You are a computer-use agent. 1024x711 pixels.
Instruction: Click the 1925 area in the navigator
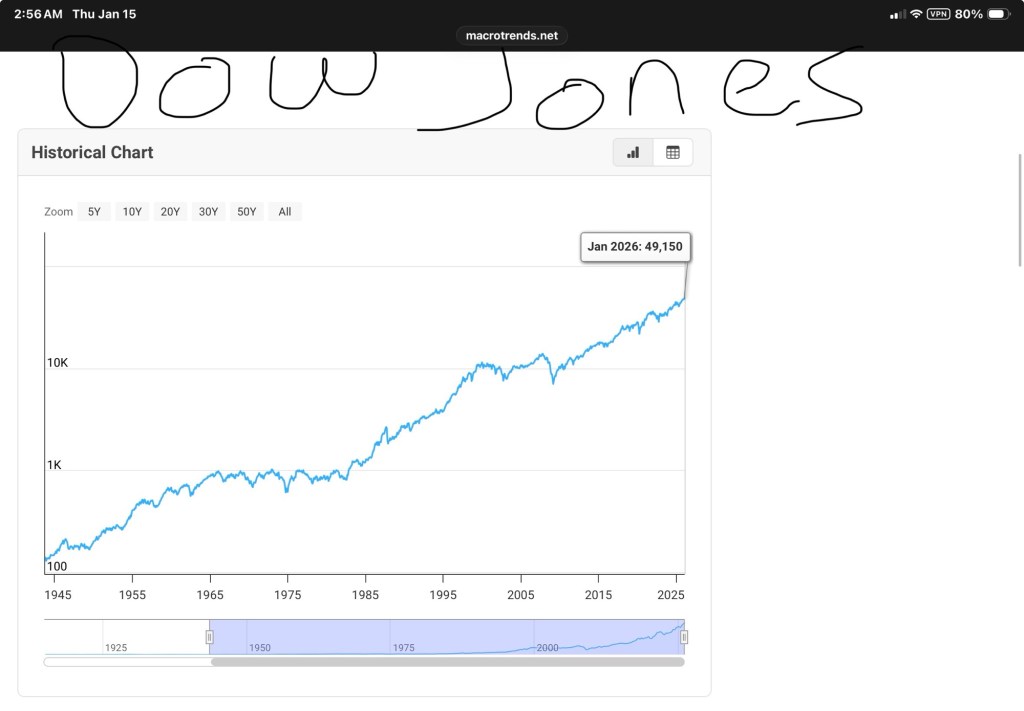(x=117, y=640)
